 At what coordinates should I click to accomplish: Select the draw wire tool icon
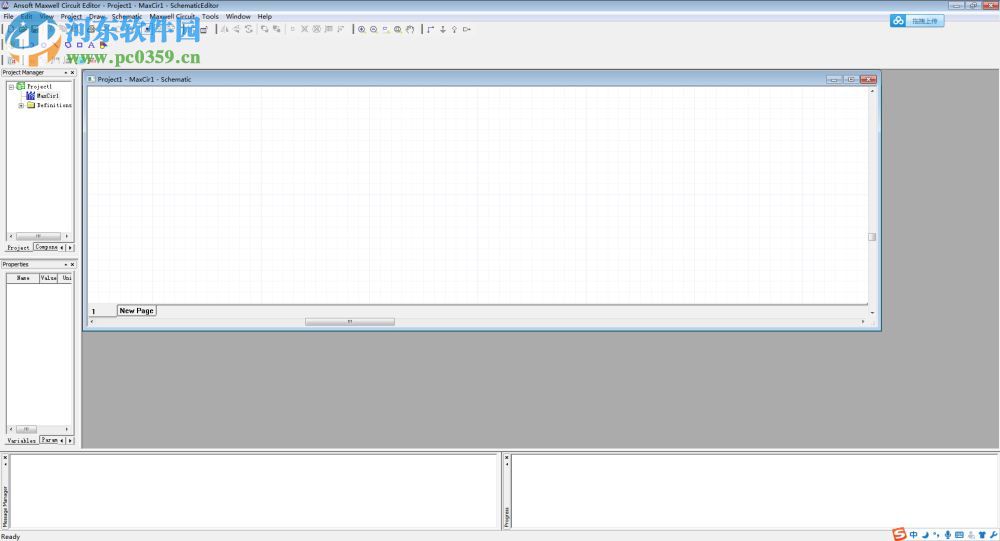(430, 29)
